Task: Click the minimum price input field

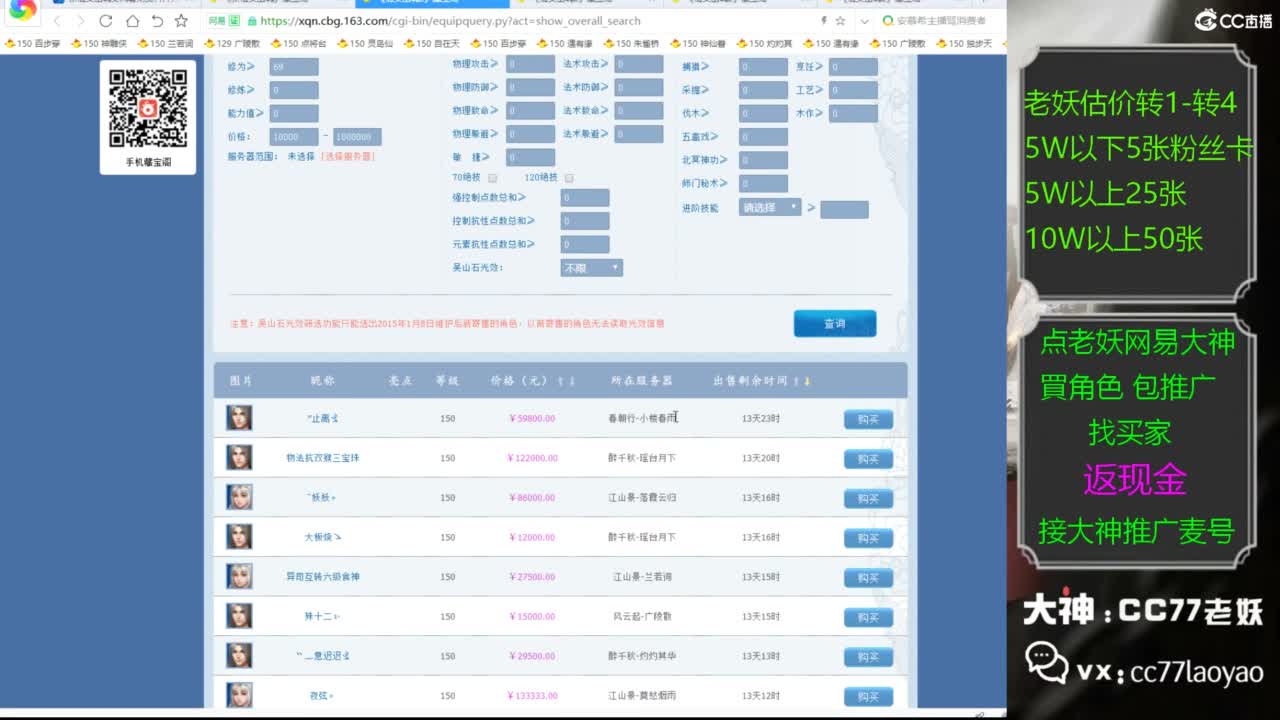Action: click(x=294, y=137)
